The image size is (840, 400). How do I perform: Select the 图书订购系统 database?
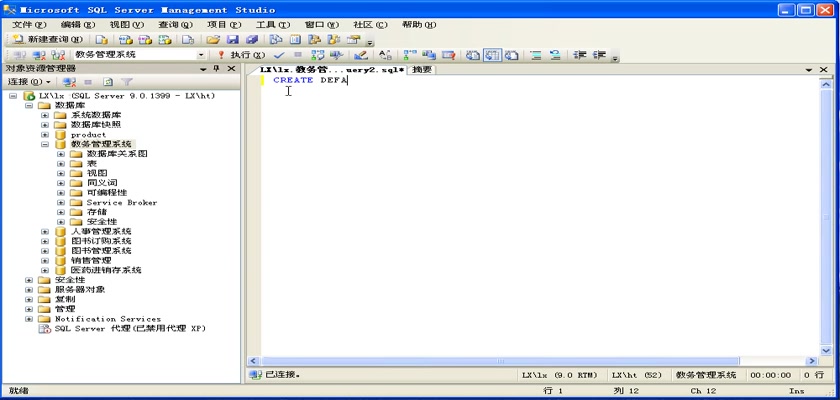(101, 241)
